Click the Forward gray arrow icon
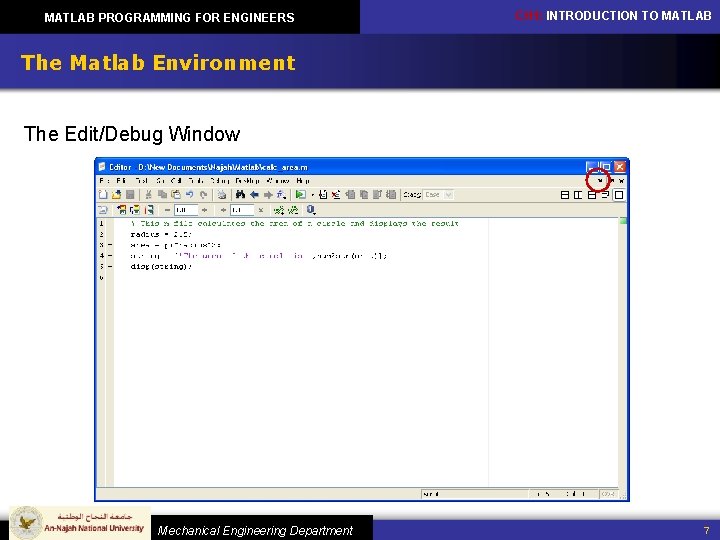 (x=268, y=195)
